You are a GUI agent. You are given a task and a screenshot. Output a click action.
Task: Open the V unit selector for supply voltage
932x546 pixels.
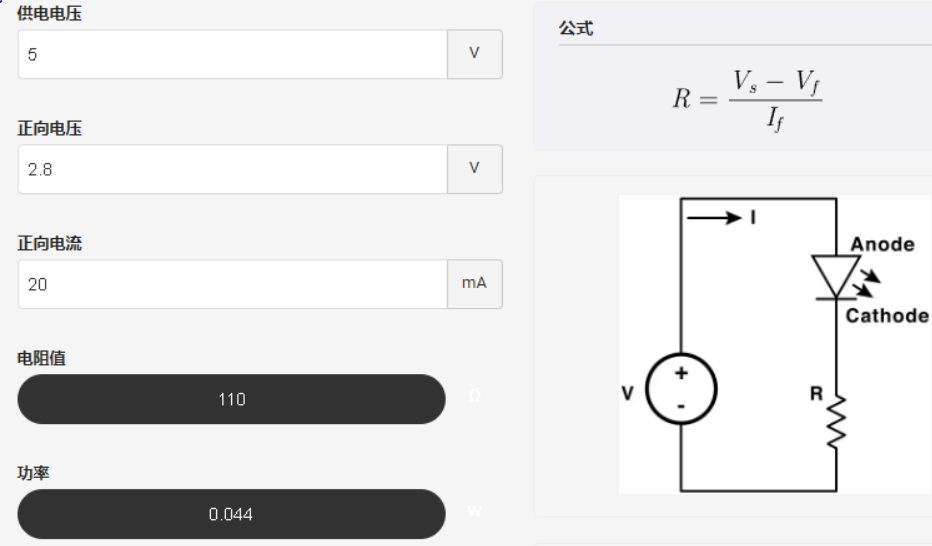point(474,54)
